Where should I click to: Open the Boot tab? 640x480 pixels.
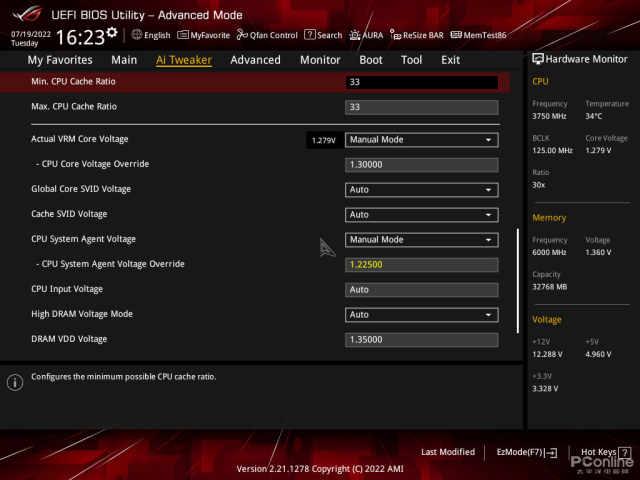pyautogui.click(x=371, y=60)
